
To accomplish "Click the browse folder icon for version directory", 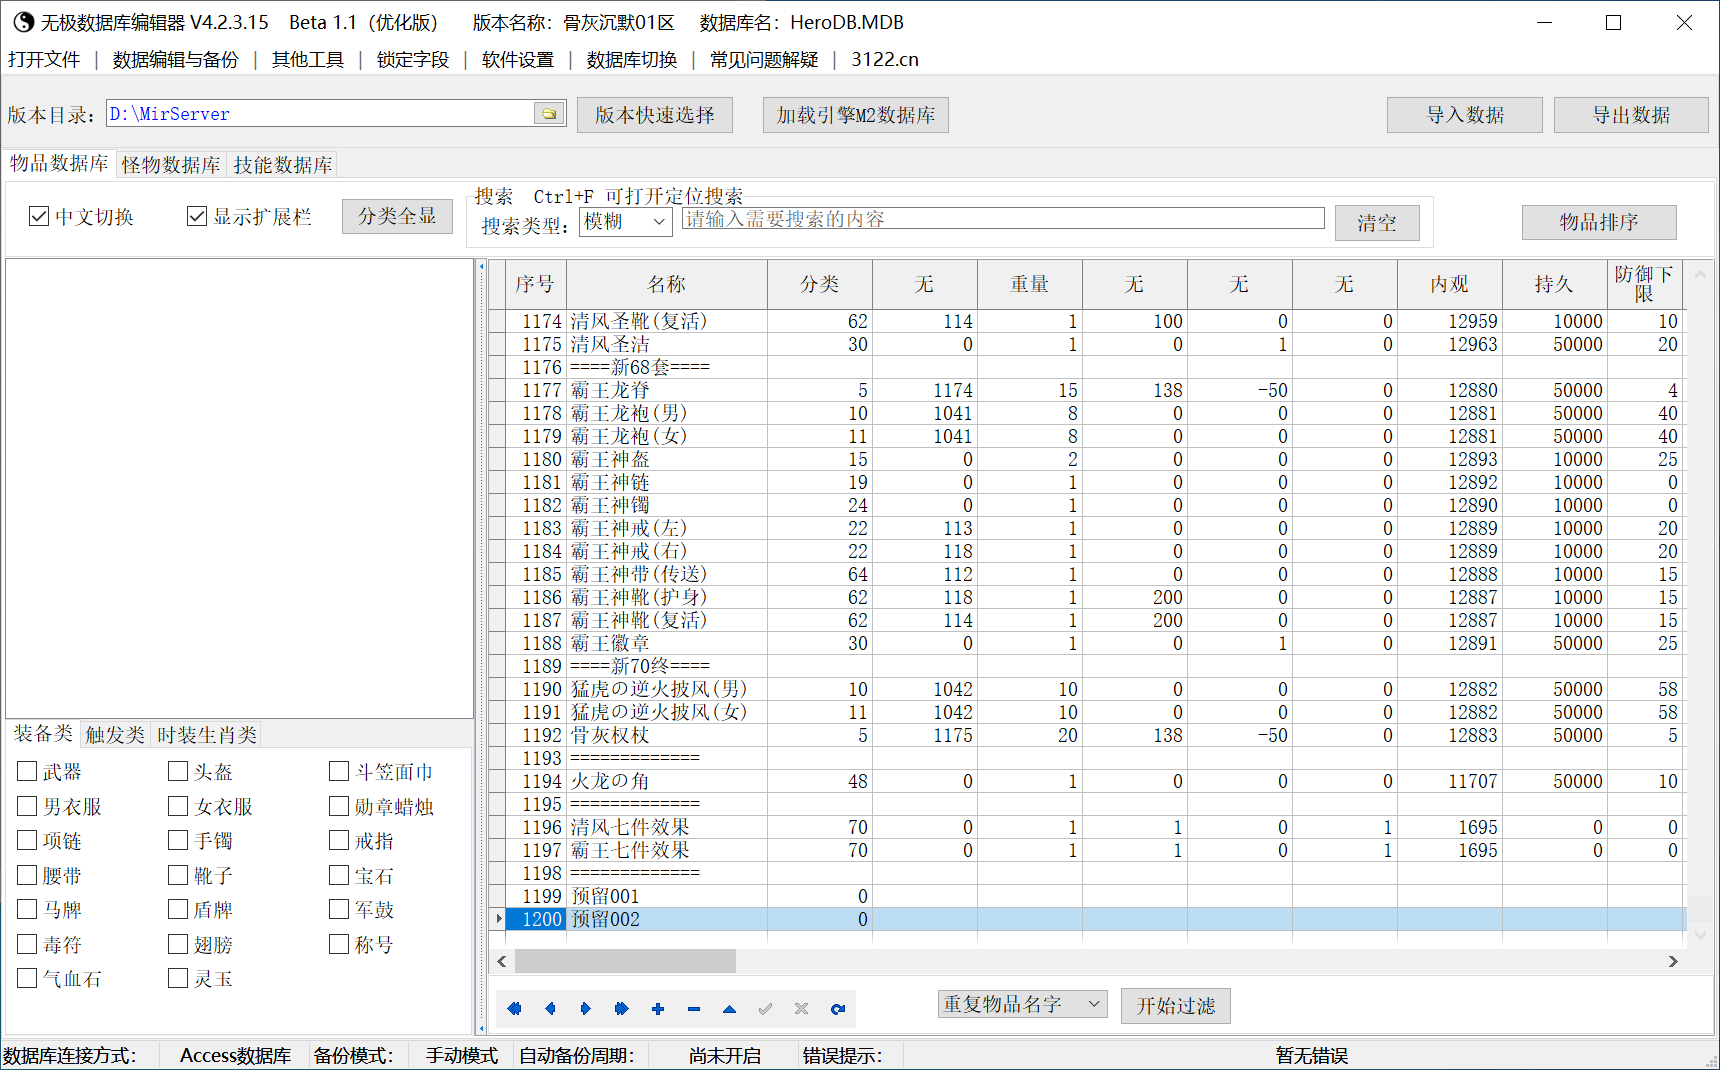I will 549,114.
